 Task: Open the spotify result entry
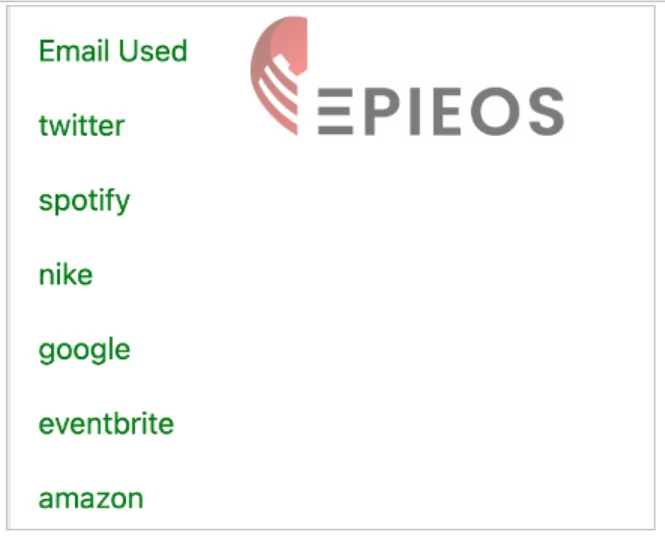84,201
